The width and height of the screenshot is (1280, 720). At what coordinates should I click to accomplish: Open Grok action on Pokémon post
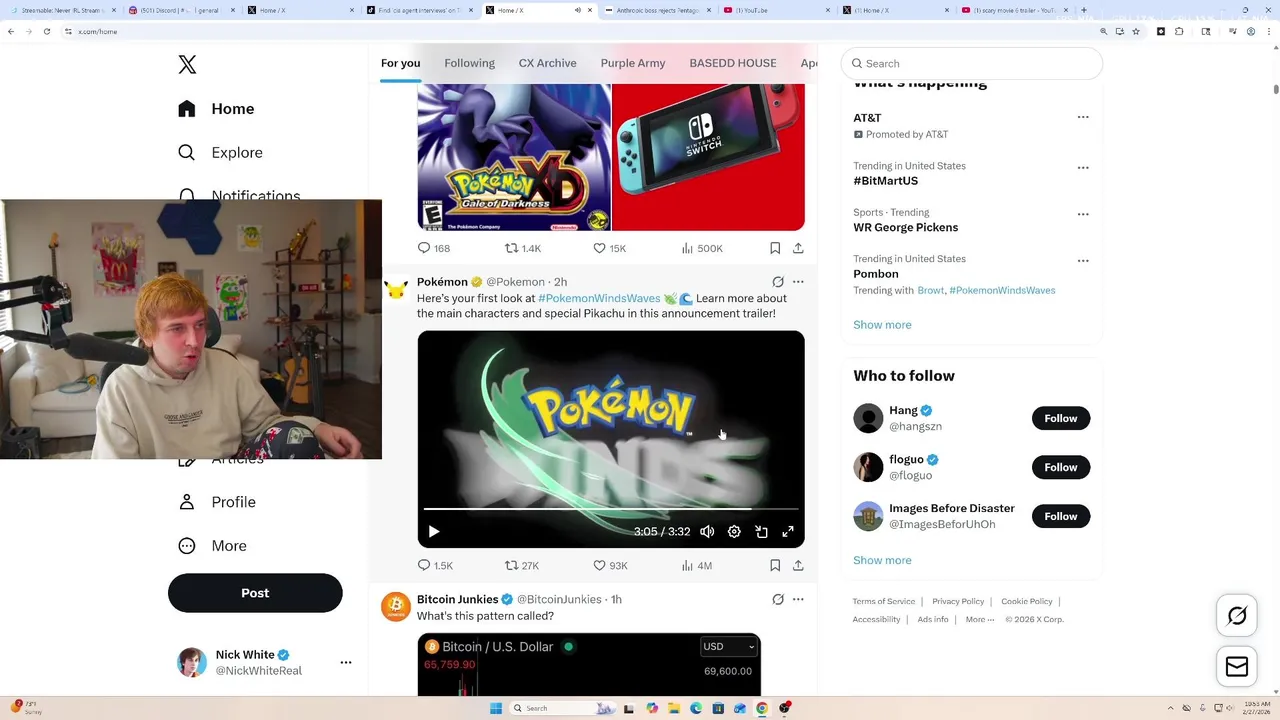(x=778, y=282)
